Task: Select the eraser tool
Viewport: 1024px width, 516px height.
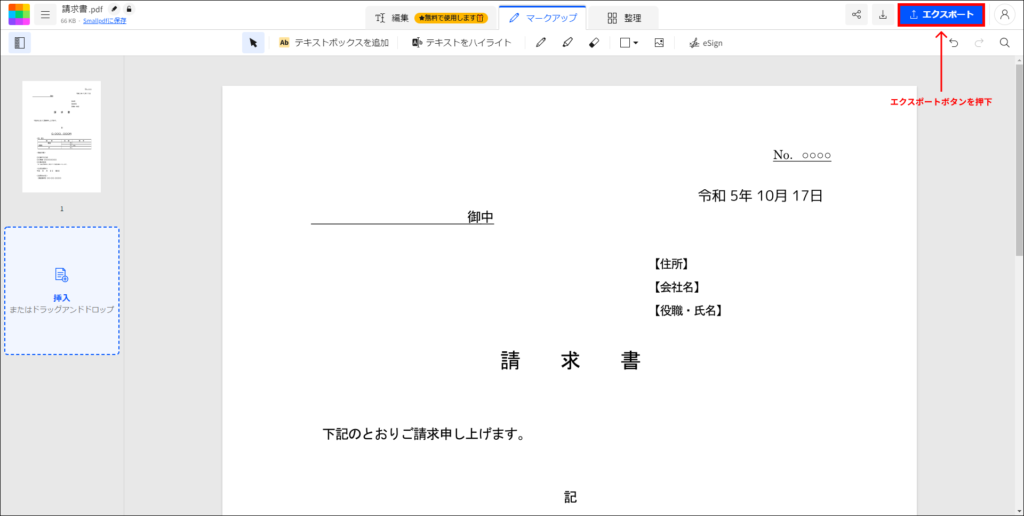Action: point(594,42)
